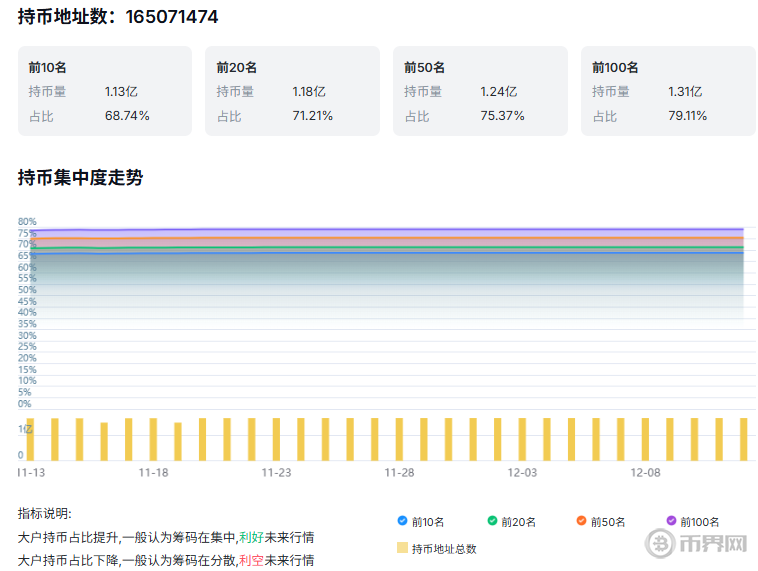Select the 11-18 date axis label
The width and height of the screenshot is (758, 571).
(153, 473)
